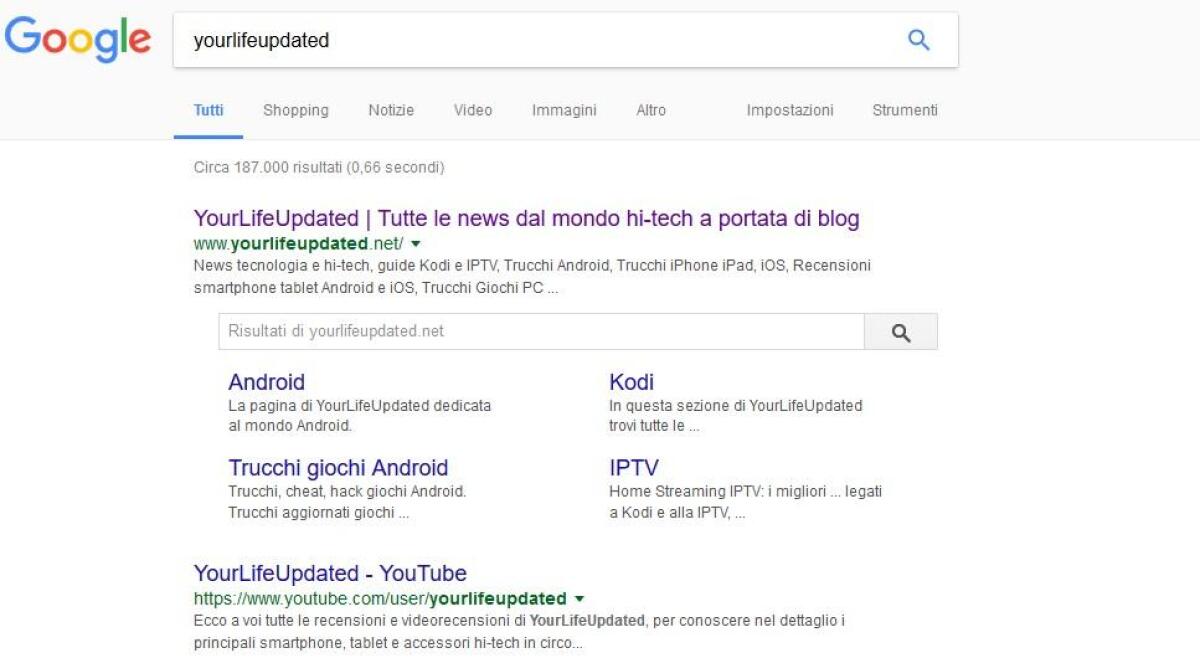Open the Strumenti search tools
This screenshot has width=1200, height=658.
click(904, 110)
